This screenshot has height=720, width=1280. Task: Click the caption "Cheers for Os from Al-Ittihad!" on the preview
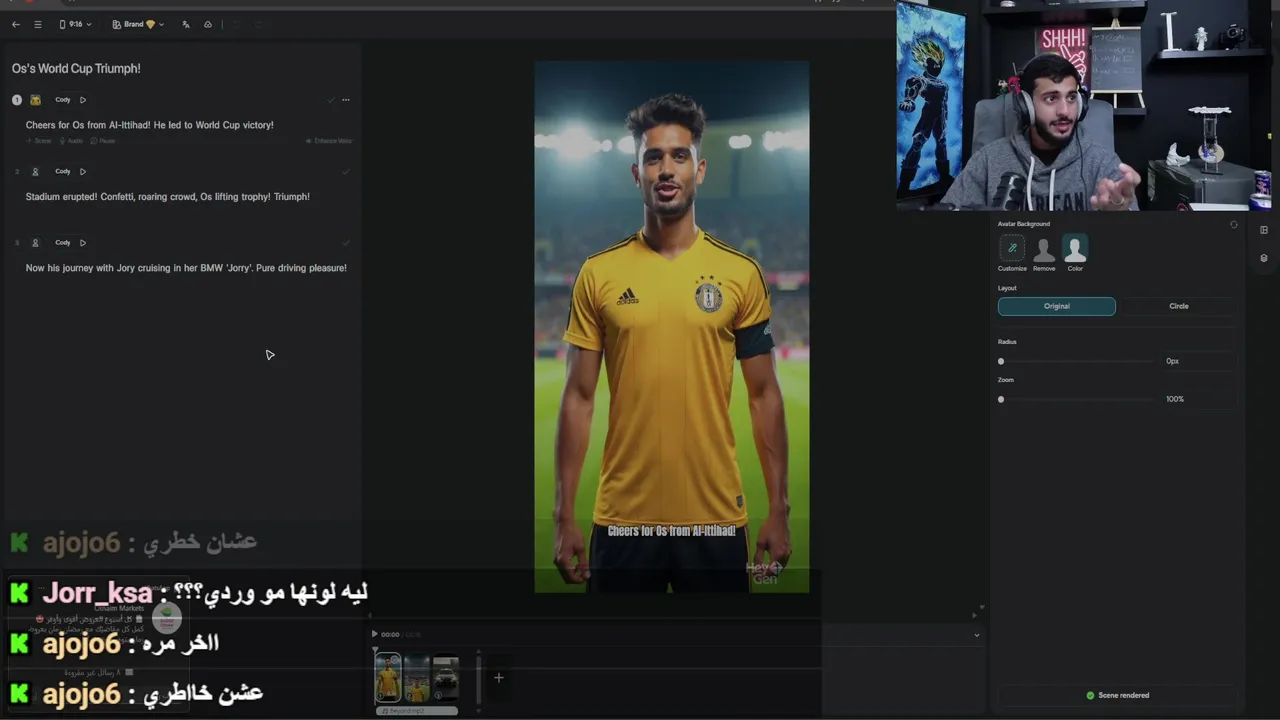(x=671, y=531)
